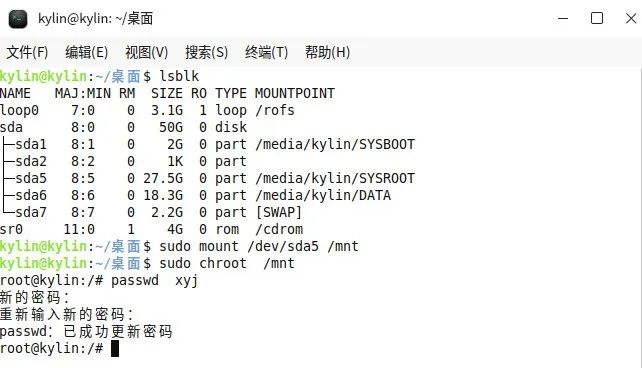Click the terminal cursor at root prompt
642x368 pixels.
coord(115,349)
